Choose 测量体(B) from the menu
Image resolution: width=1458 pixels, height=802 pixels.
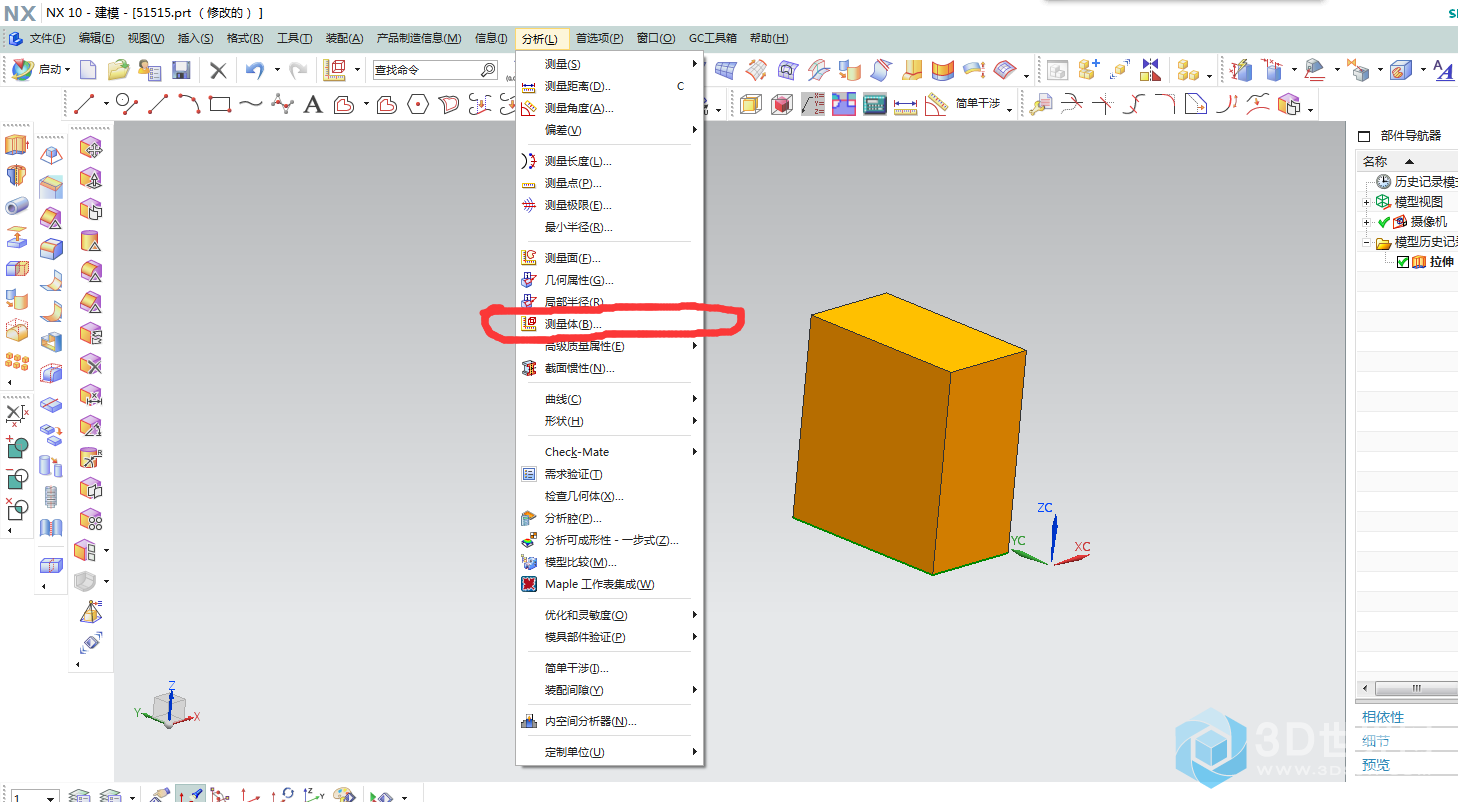609,324
